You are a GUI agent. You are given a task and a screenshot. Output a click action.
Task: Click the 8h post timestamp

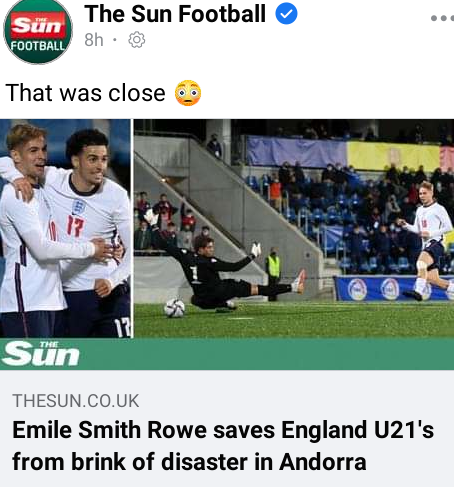pos(94,40)
